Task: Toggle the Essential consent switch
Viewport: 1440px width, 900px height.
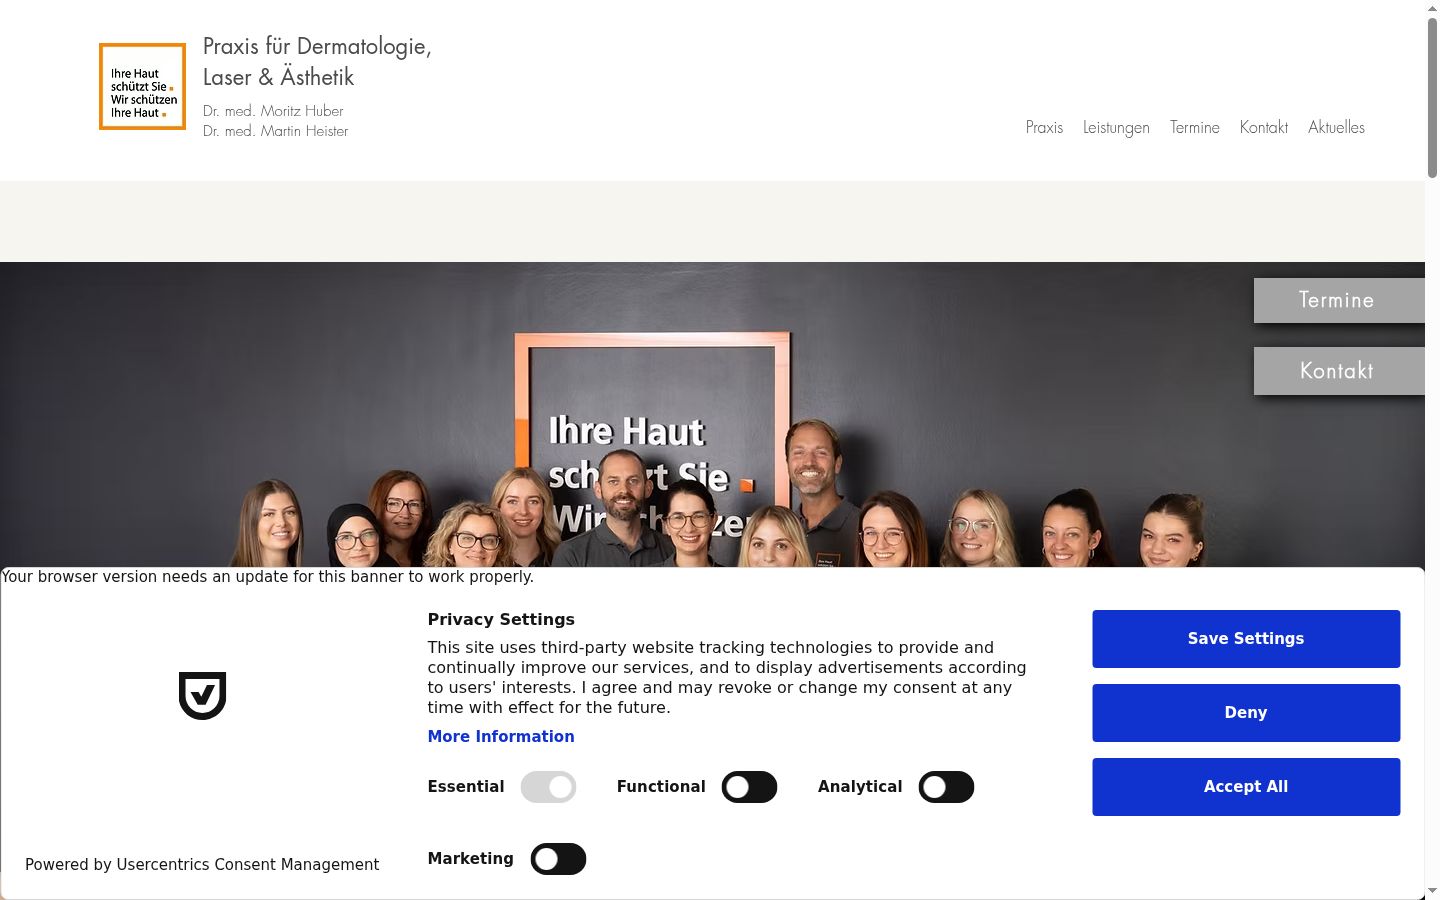Action: (x=548, y=787)
